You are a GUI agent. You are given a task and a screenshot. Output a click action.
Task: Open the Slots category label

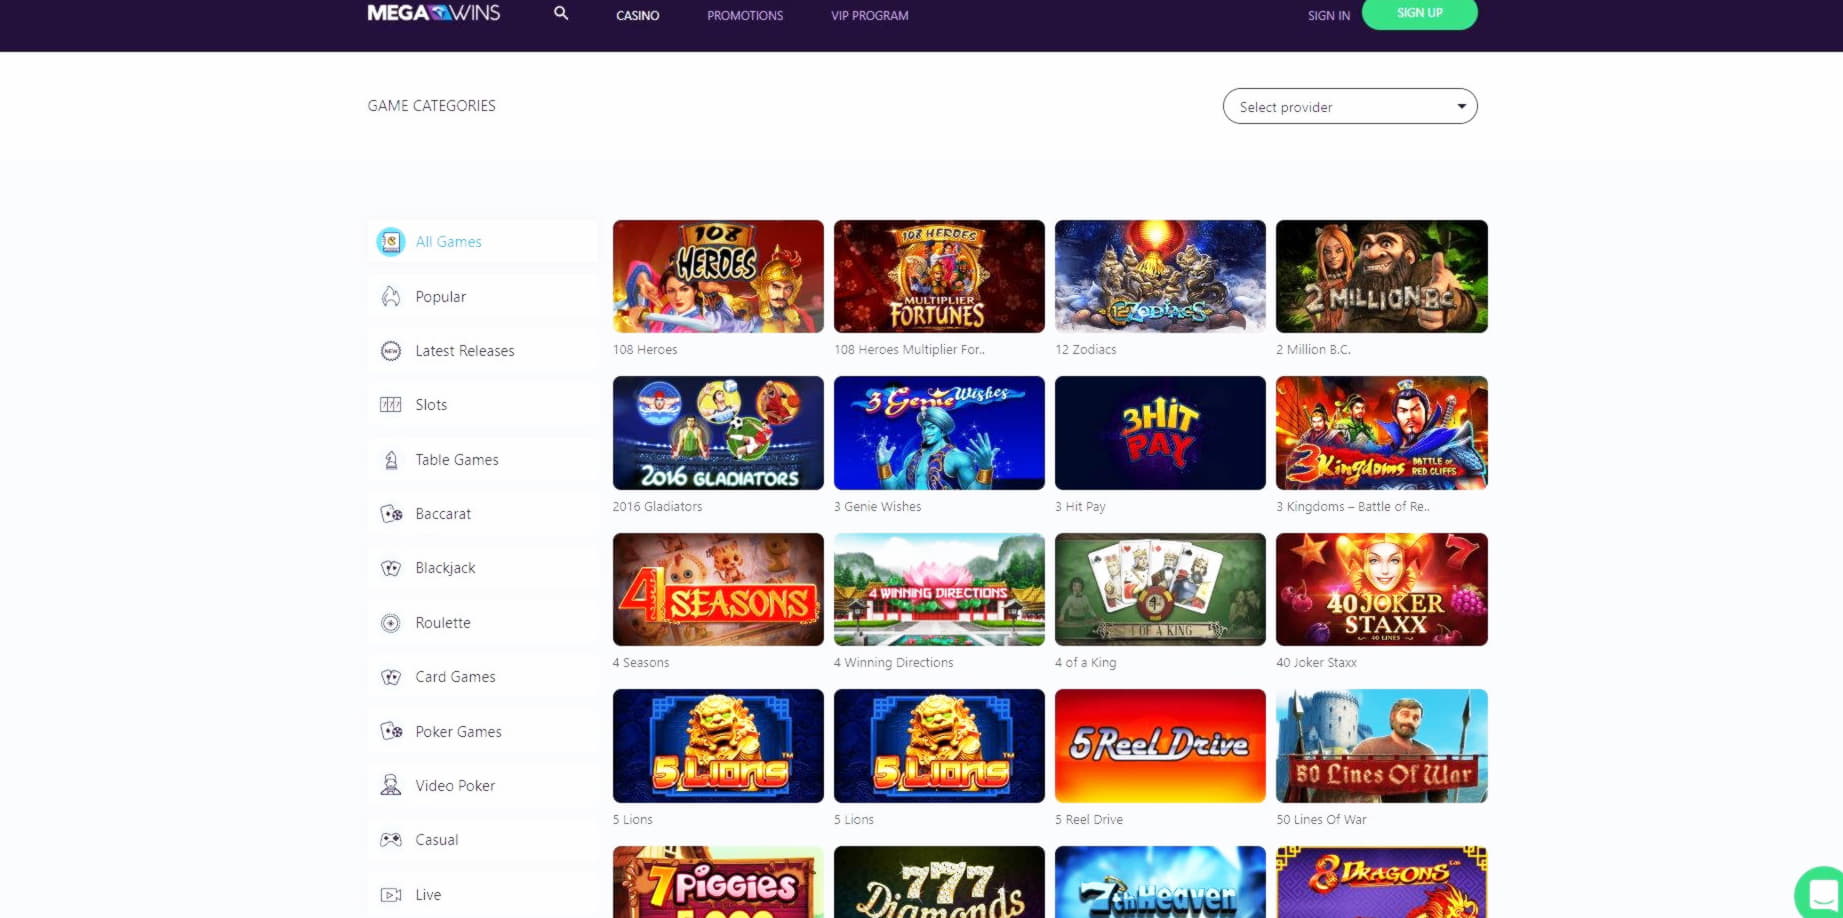click(x=431, y=405)
